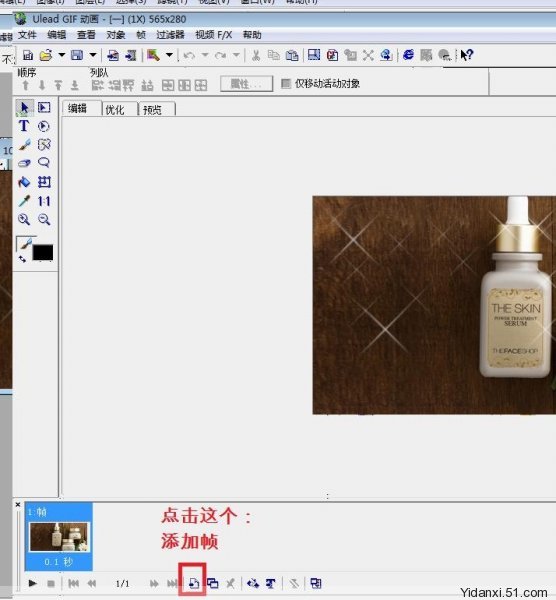Click the frame panel icon after last separator
The height and width of the screenshot is (600, 556).
click(316, 584)
